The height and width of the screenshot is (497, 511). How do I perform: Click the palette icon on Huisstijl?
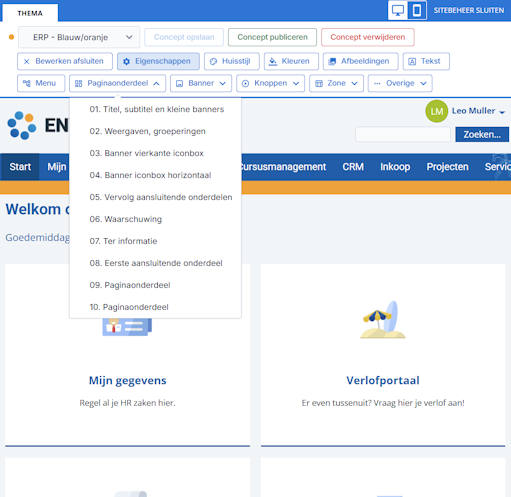pyautogui.click(x=213, y=61)
